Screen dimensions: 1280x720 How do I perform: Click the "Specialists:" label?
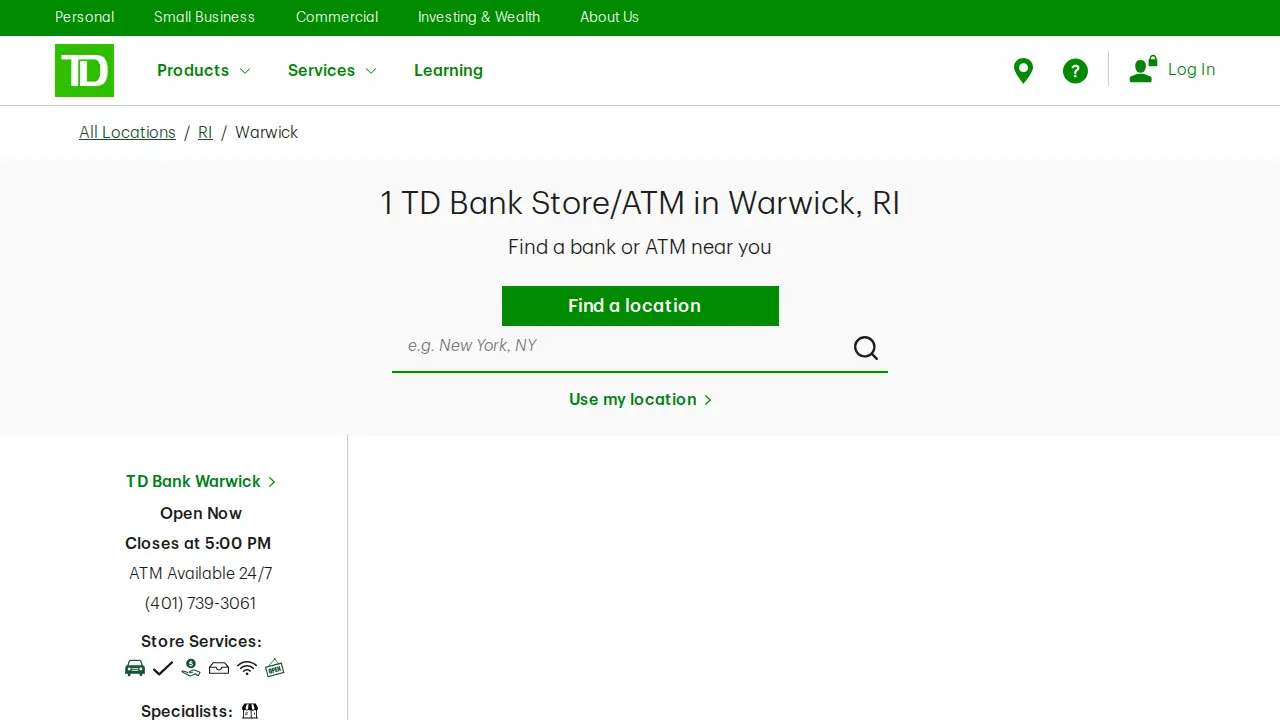[187, 711]
